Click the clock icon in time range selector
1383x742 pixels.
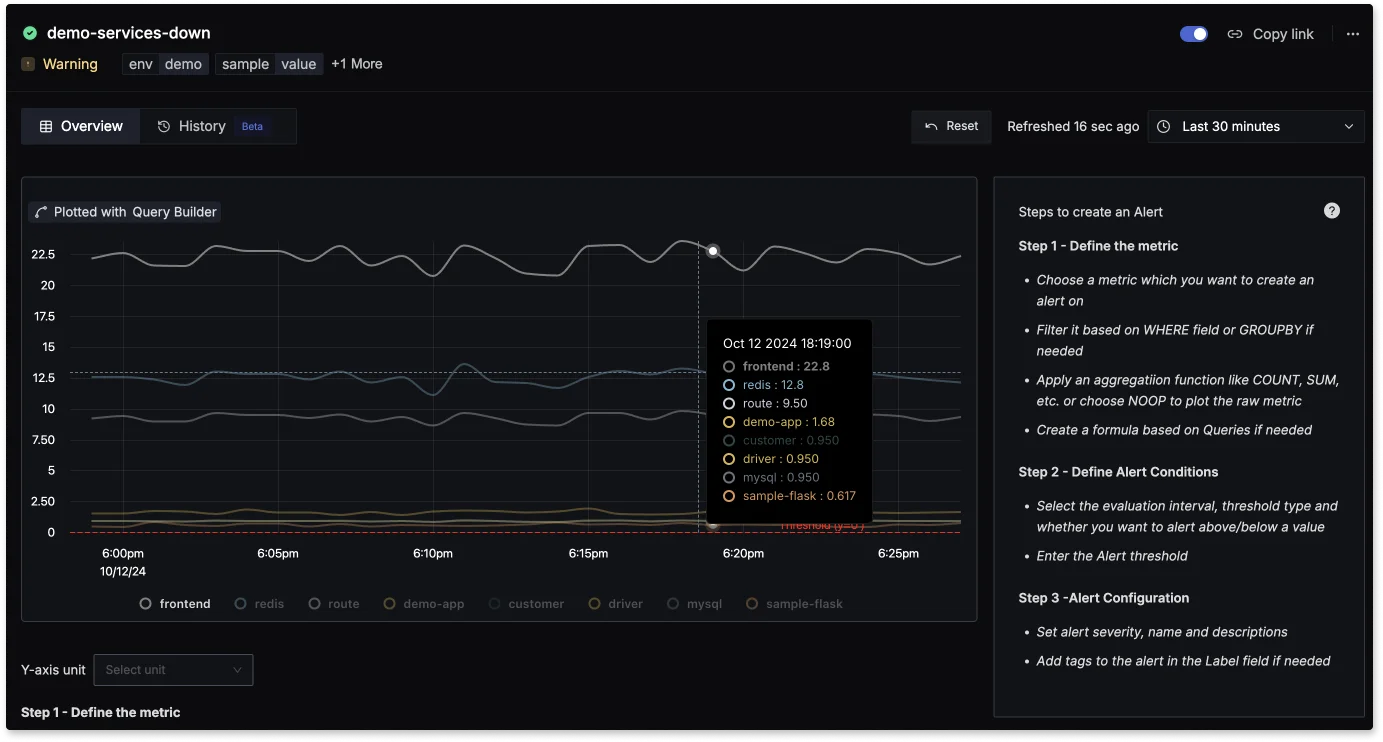(1163, 127)
